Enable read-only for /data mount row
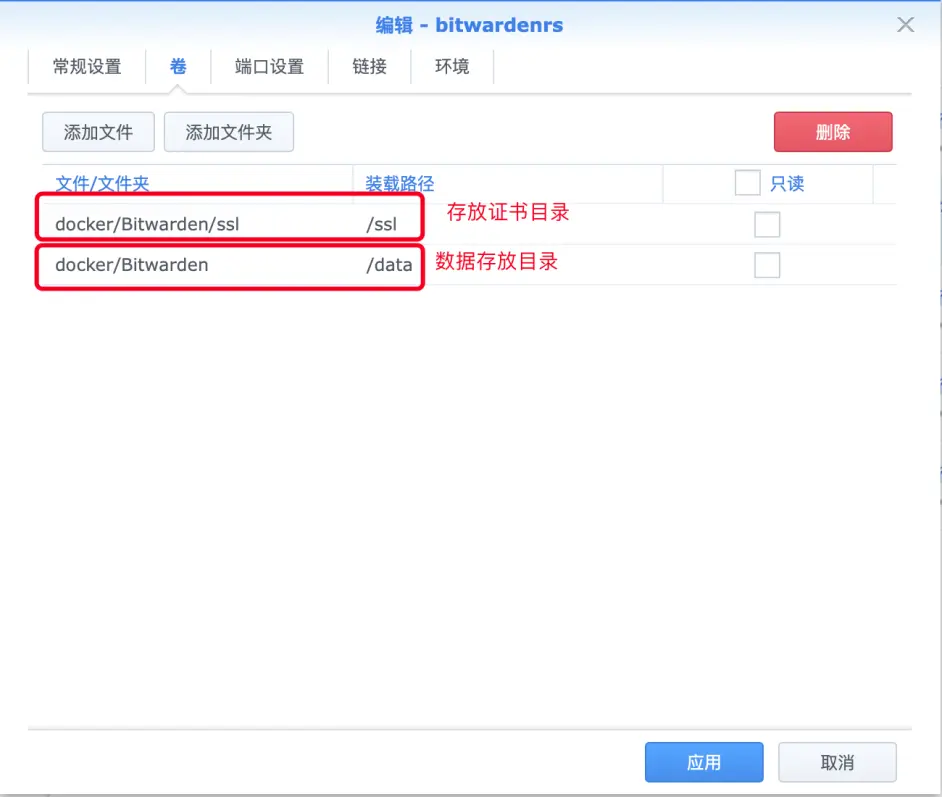This screenshot has width=942, height=797. 767,265
